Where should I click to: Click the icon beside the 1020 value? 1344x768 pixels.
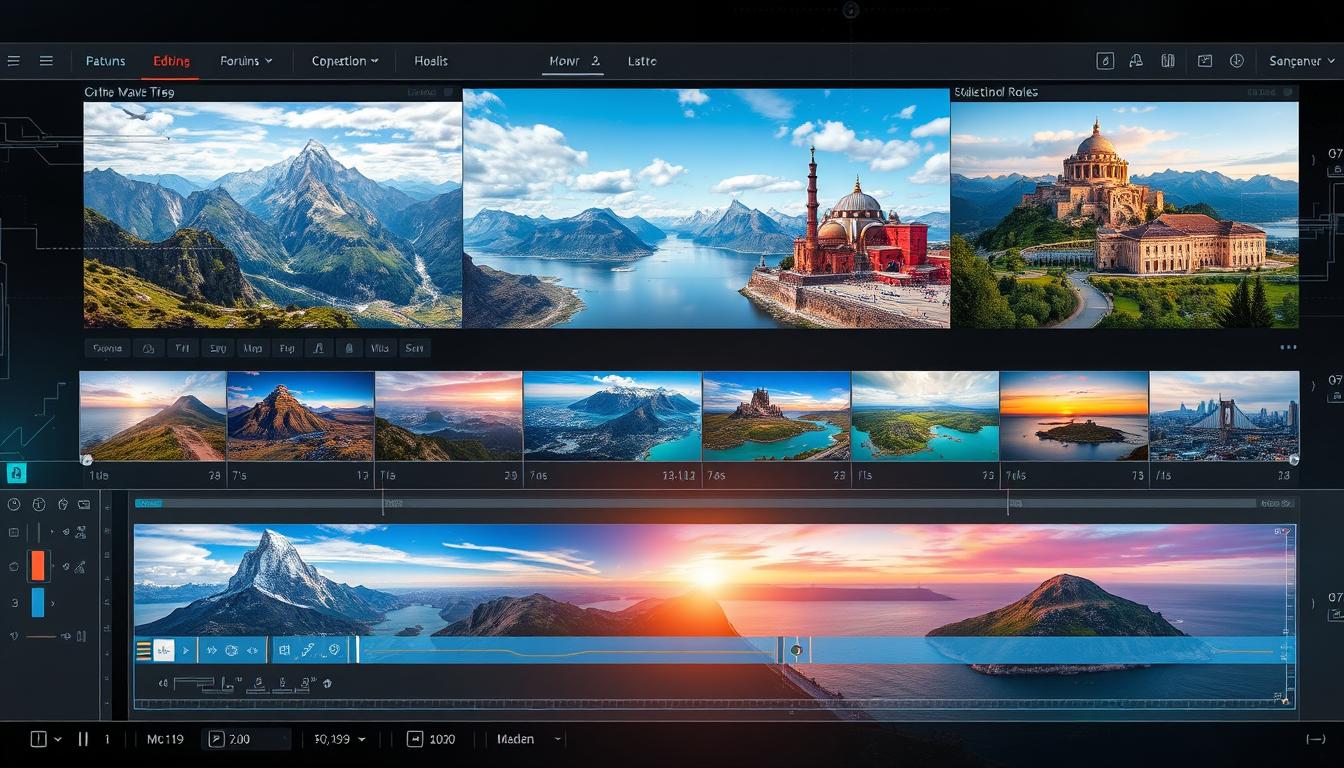click(x=415, y=739)
